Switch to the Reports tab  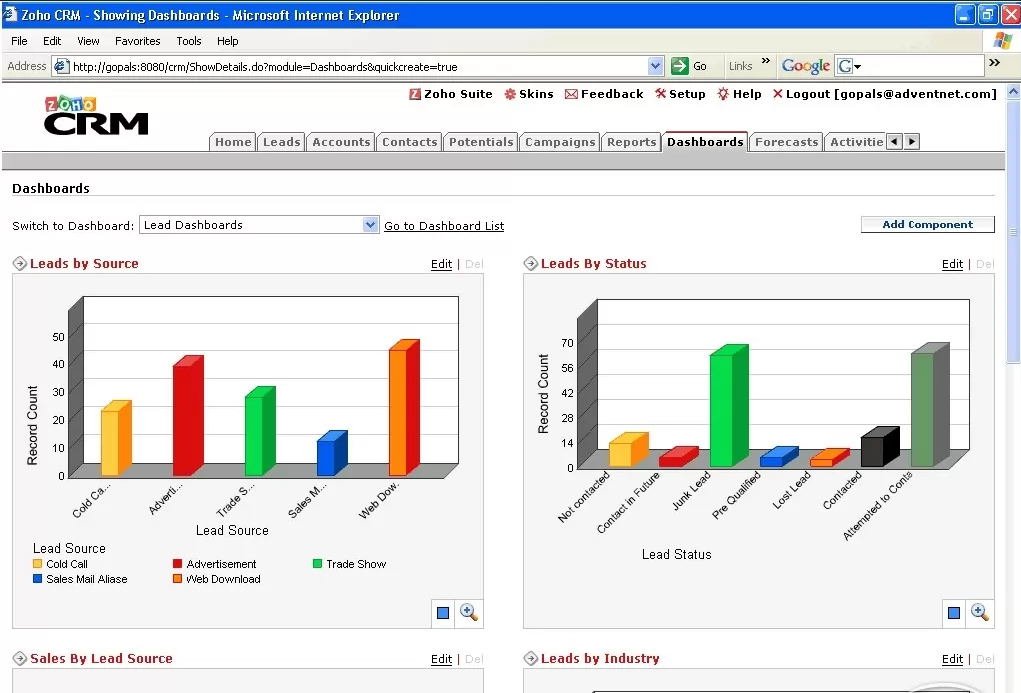(x=631, y=142)
